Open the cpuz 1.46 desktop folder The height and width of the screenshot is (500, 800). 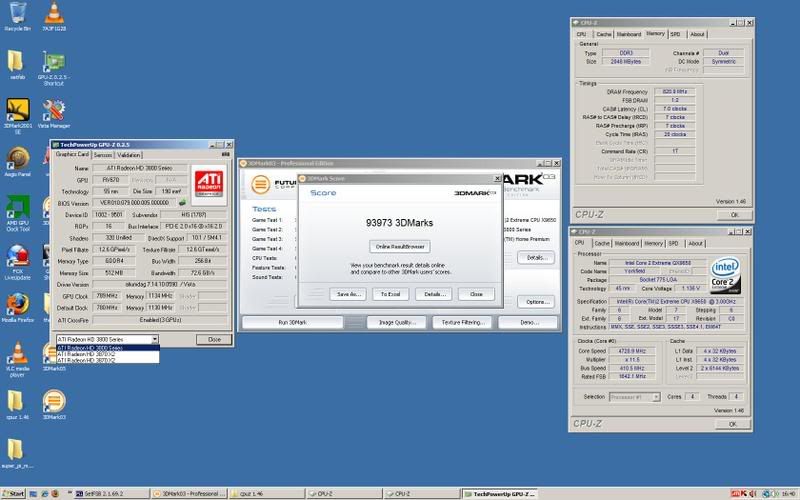tap(17, 404)
